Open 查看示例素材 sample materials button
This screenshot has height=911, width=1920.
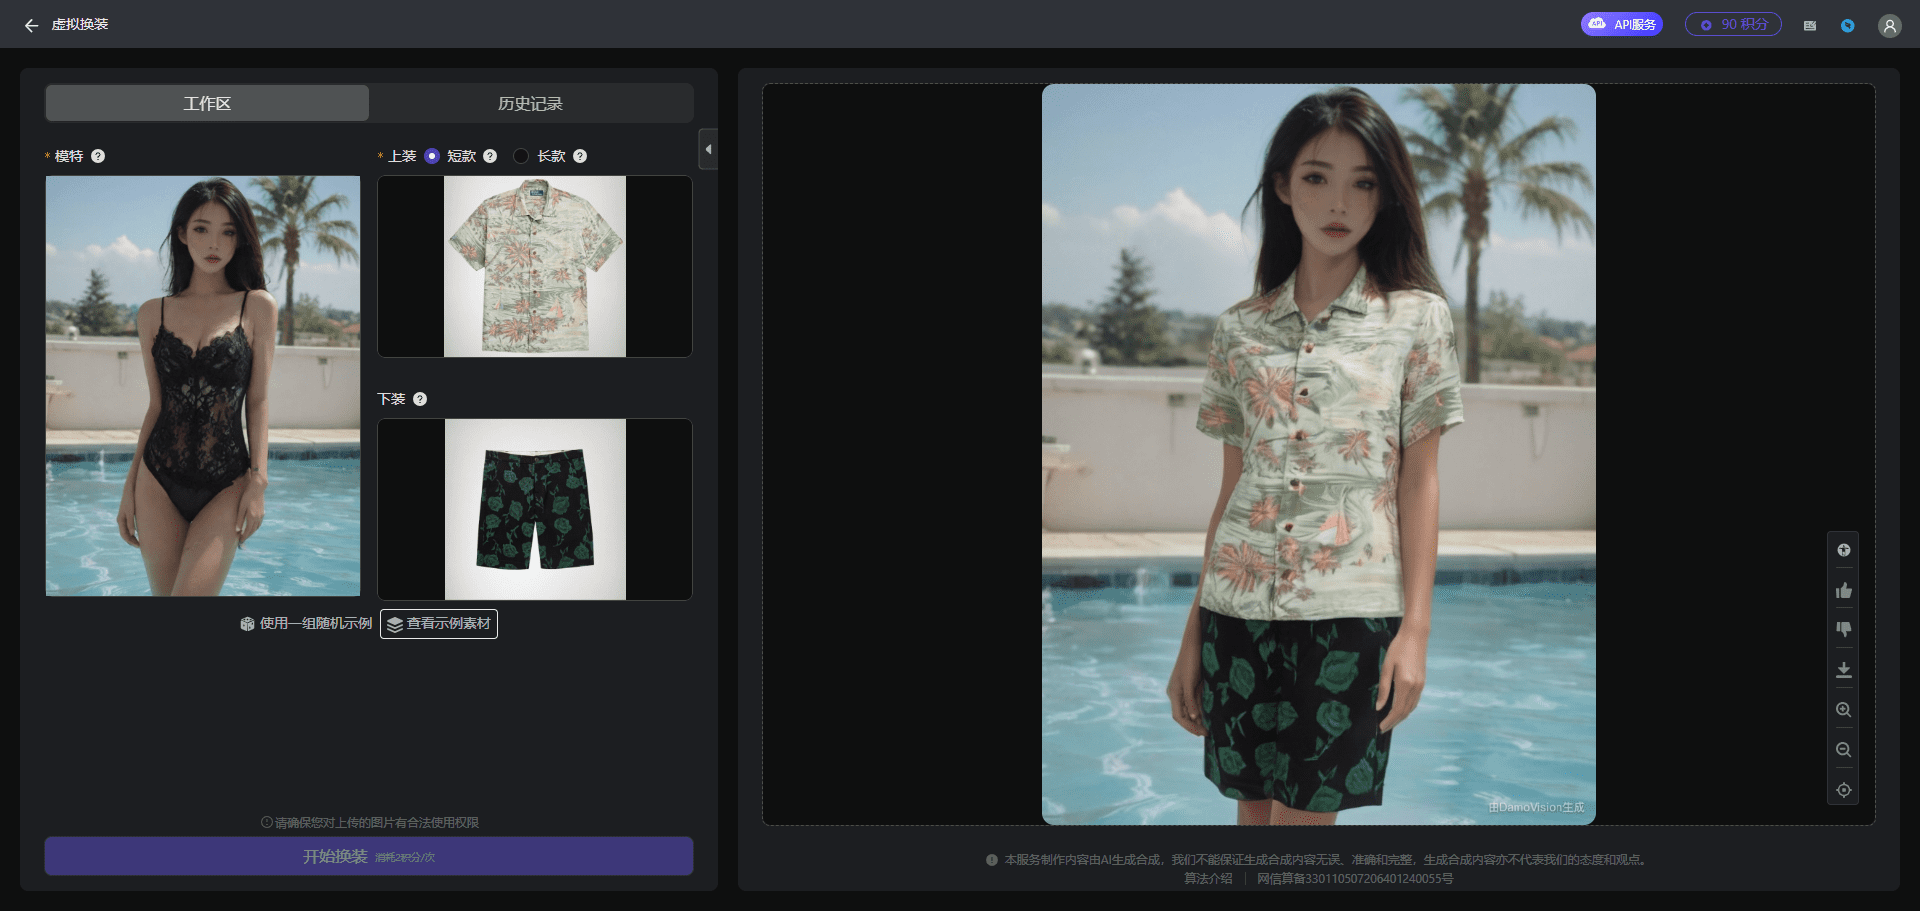439,624
